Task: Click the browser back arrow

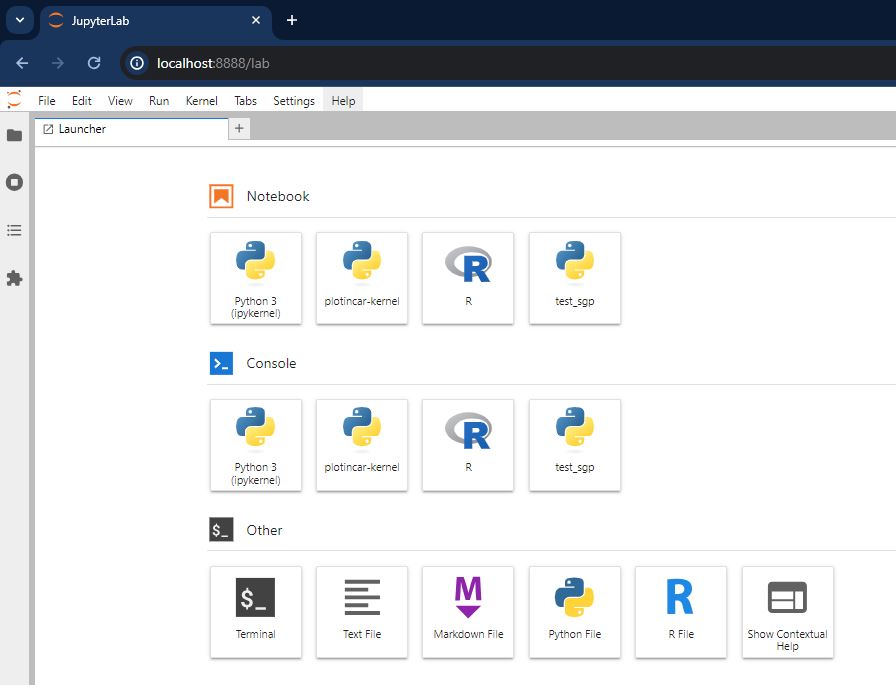Action: click(22, 63)
